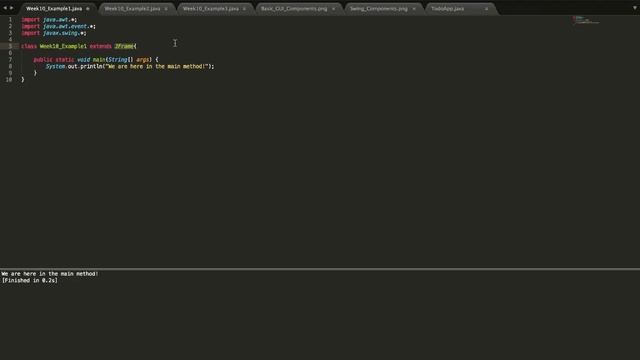Close the Week10_Example1.java tab
640x360 pixels.
pyautogui.click(x=88, y=9)
